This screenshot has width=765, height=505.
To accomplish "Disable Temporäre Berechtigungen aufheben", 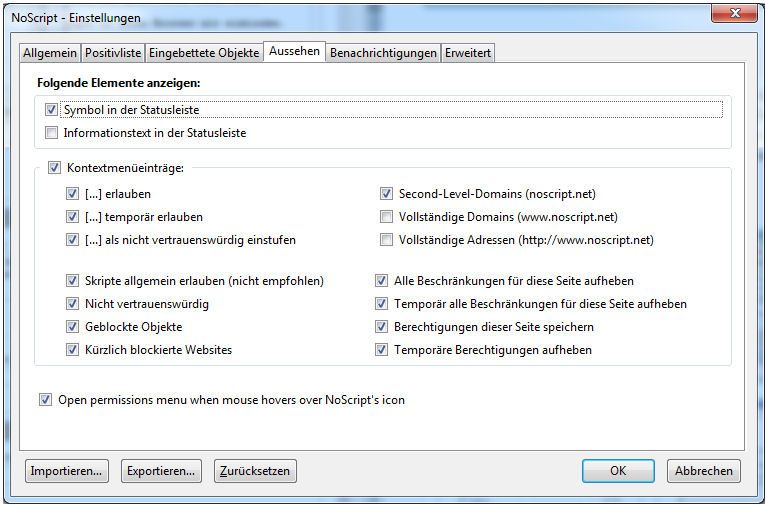I will (382, 349).
